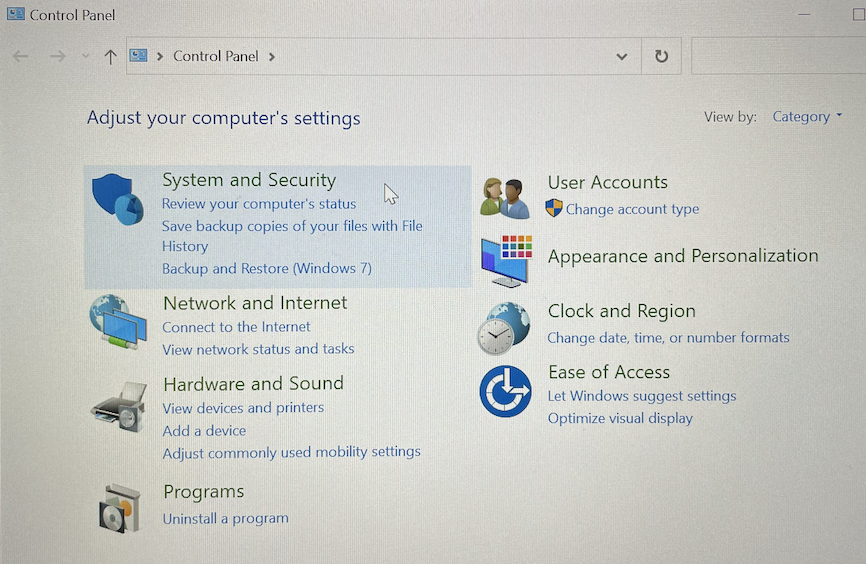Go up one level with the up arrow
The image size is (866, 564).
(110, 56)
